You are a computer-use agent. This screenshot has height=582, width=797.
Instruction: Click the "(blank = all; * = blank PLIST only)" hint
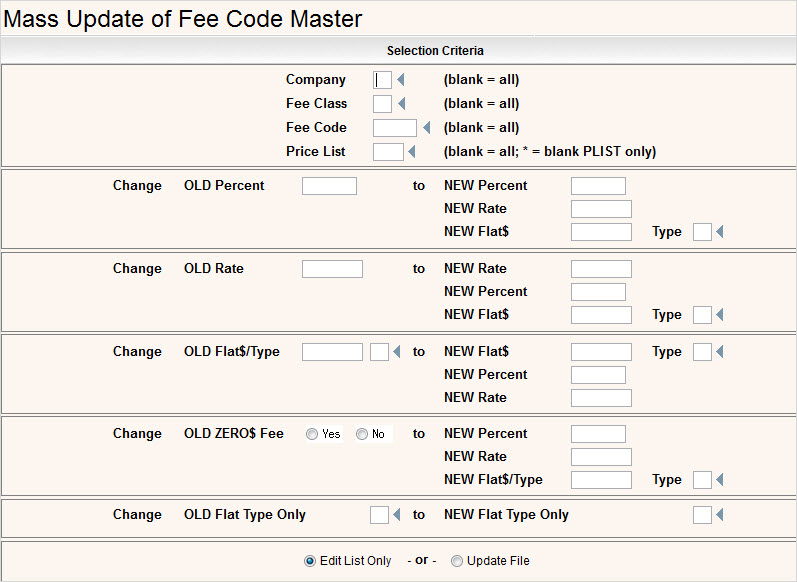pos(550,151)
